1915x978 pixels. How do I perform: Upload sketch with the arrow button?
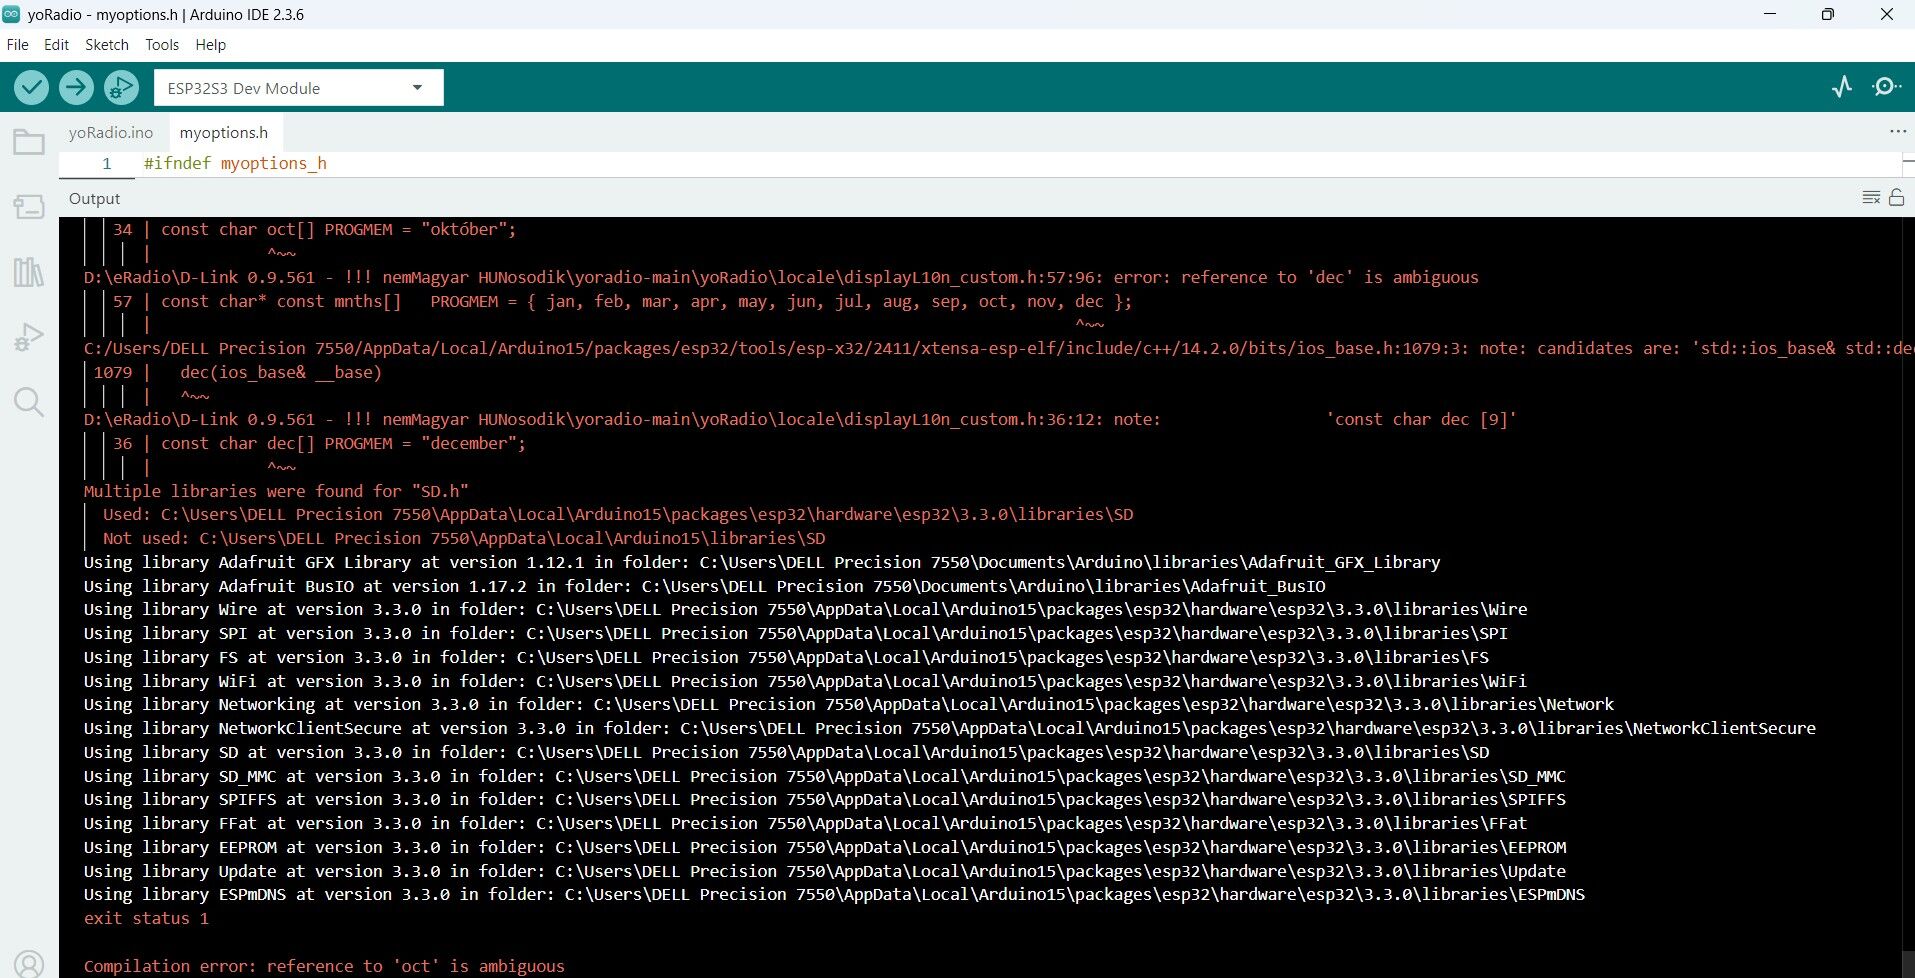[76, 88]
